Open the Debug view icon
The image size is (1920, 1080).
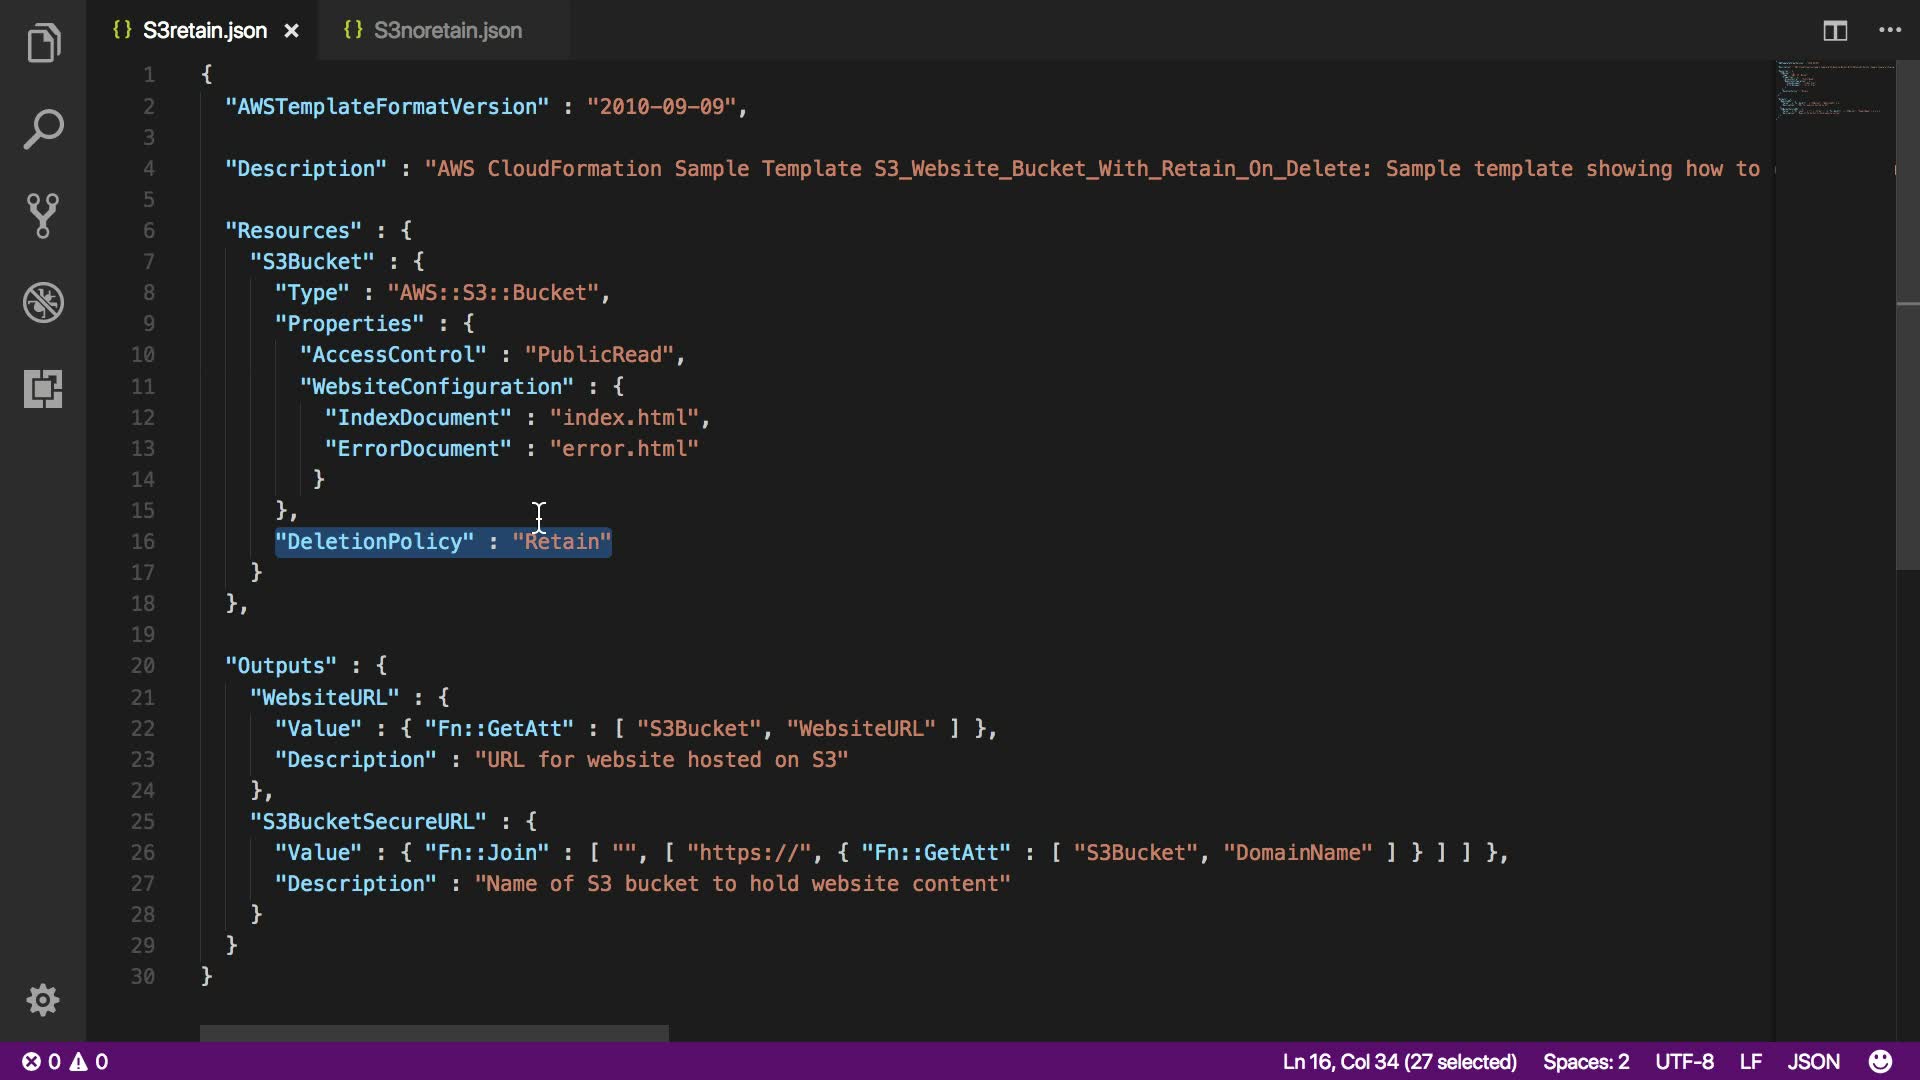coord(43,302)
